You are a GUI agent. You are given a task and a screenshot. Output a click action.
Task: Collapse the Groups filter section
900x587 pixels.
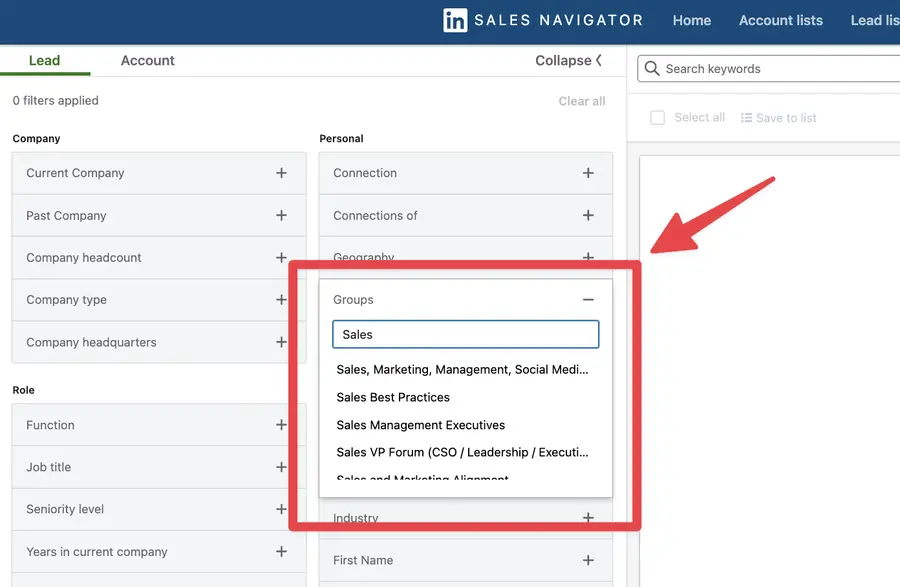(589, 298)
